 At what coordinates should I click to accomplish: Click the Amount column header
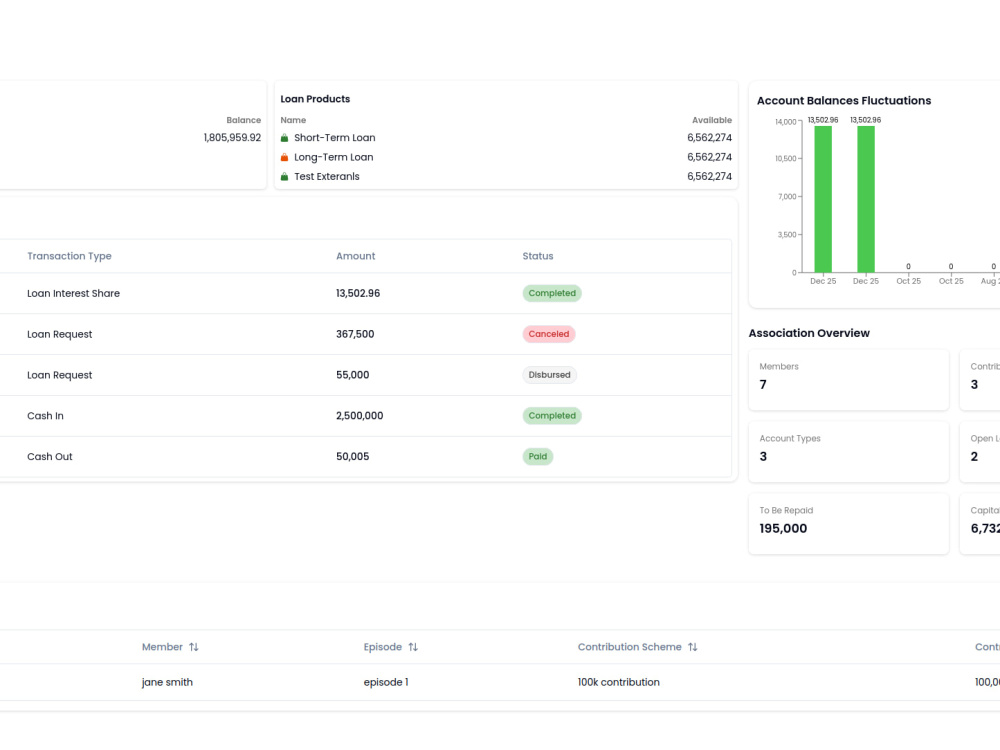tap(355, 256)
